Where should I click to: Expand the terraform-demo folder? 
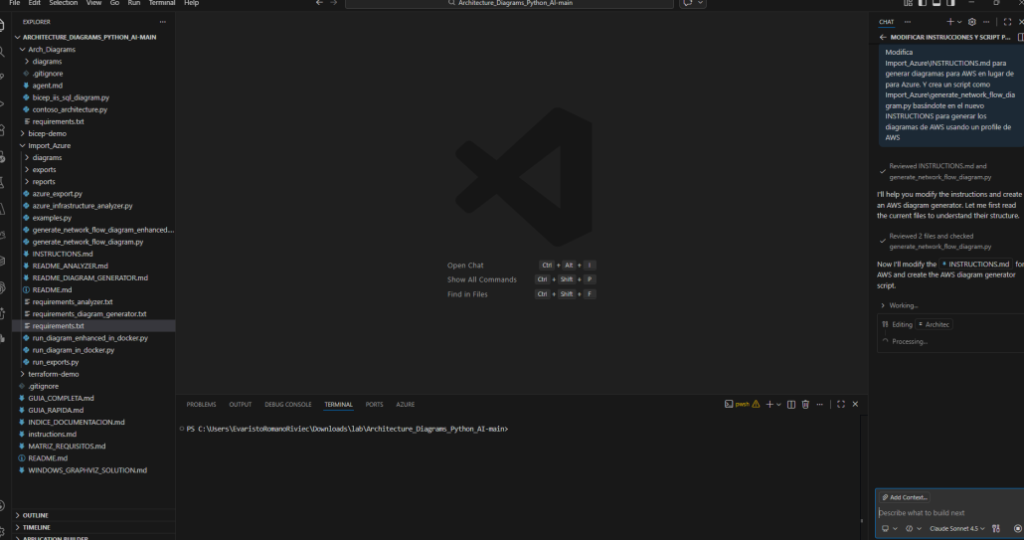tap(53, 373)
